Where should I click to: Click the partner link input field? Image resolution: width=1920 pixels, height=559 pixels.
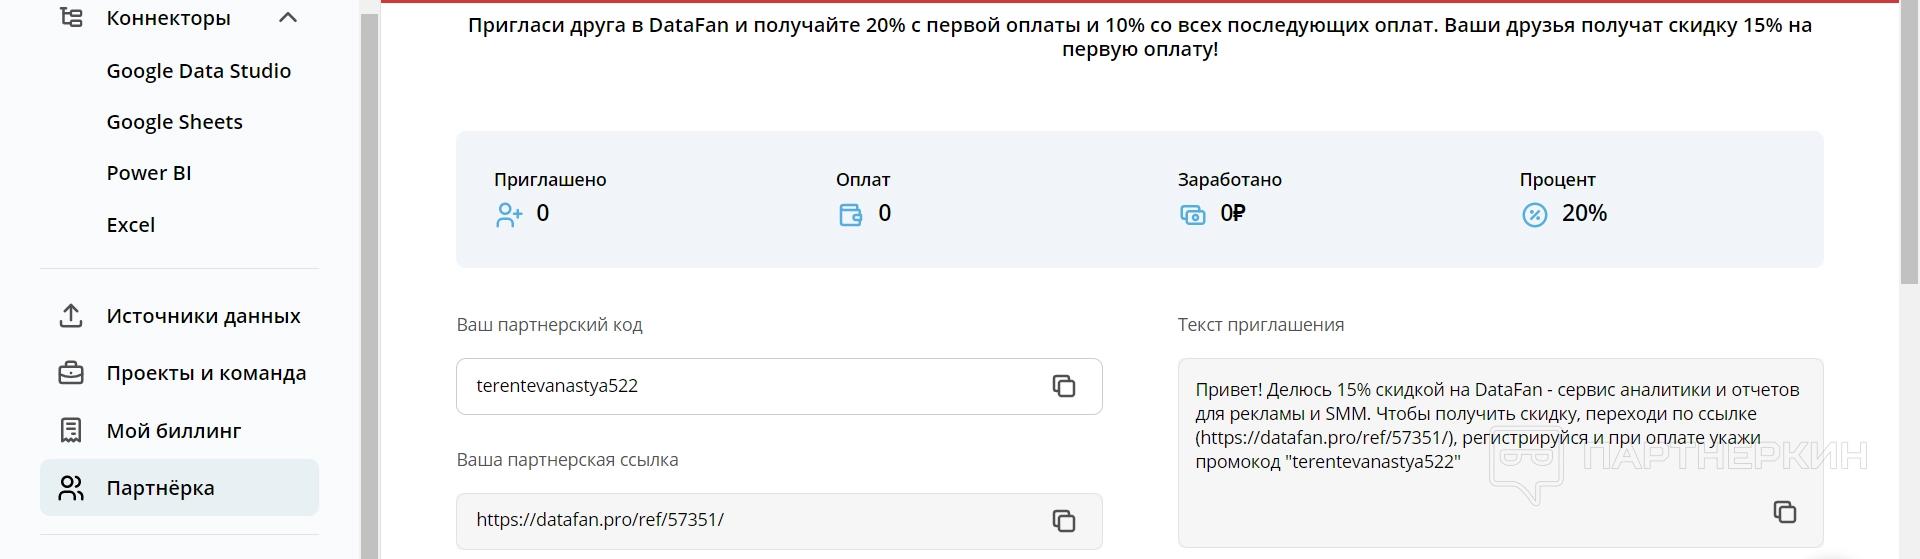(x=750, y=521)
